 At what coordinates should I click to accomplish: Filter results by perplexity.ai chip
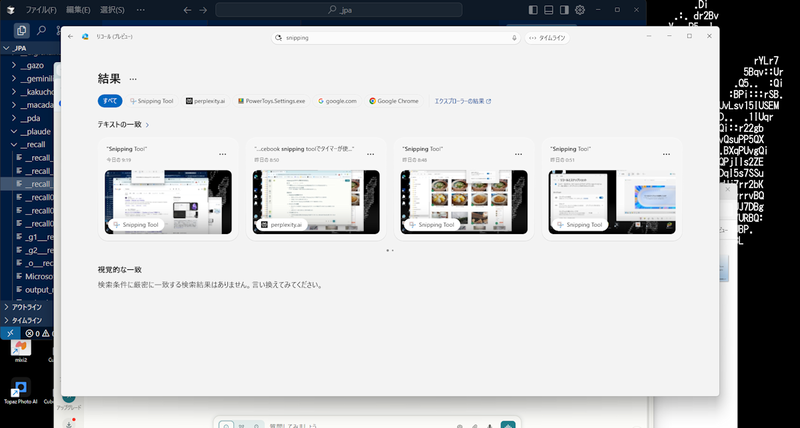[x=206, y=101]
